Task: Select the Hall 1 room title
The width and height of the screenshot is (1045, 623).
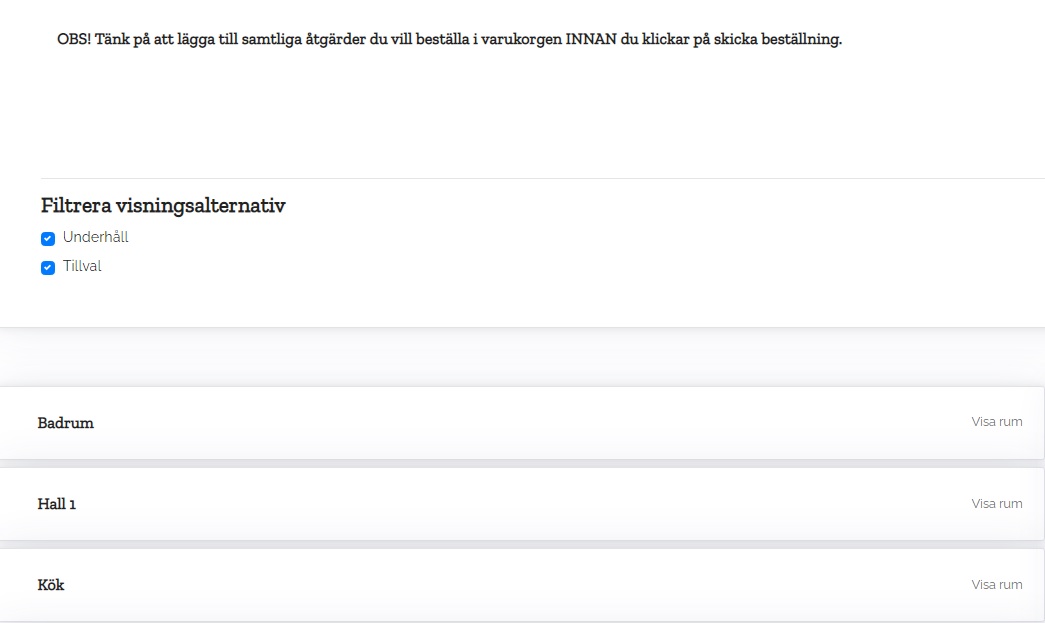Action: [57, 504]
